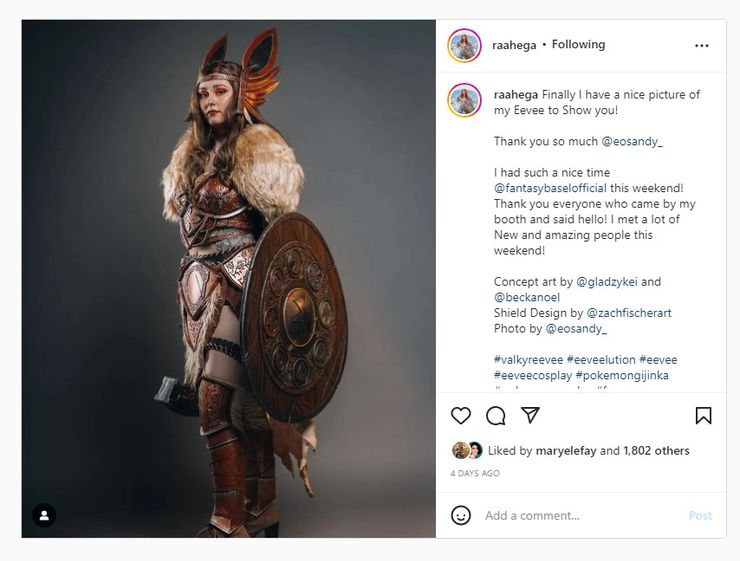Show tagged people icon on photo

44,515
